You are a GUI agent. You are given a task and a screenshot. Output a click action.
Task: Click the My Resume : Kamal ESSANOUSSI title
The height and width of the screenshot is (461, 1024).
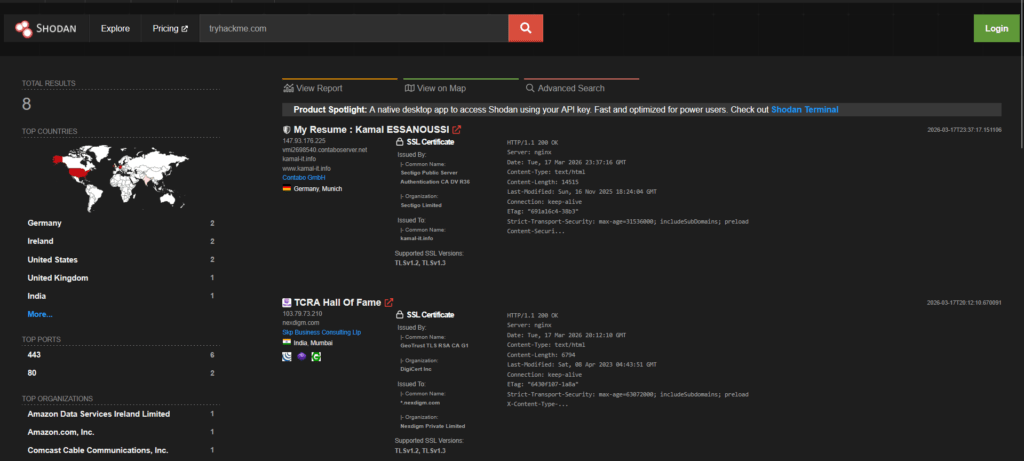pyautogui.click(x=372, y=129)
